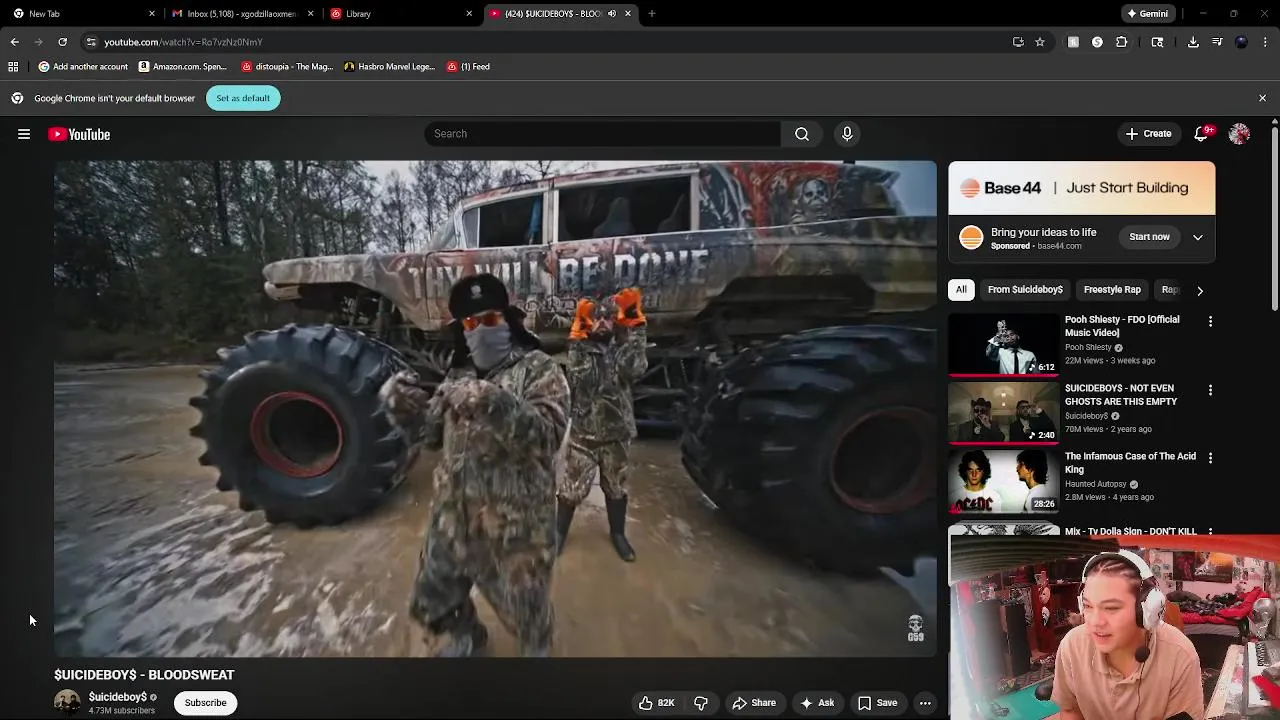Open options for Pooh Shiesty video
The height and width of the screenshot is (720, 1280).
pyautogui.click(x=1210, y=322)
